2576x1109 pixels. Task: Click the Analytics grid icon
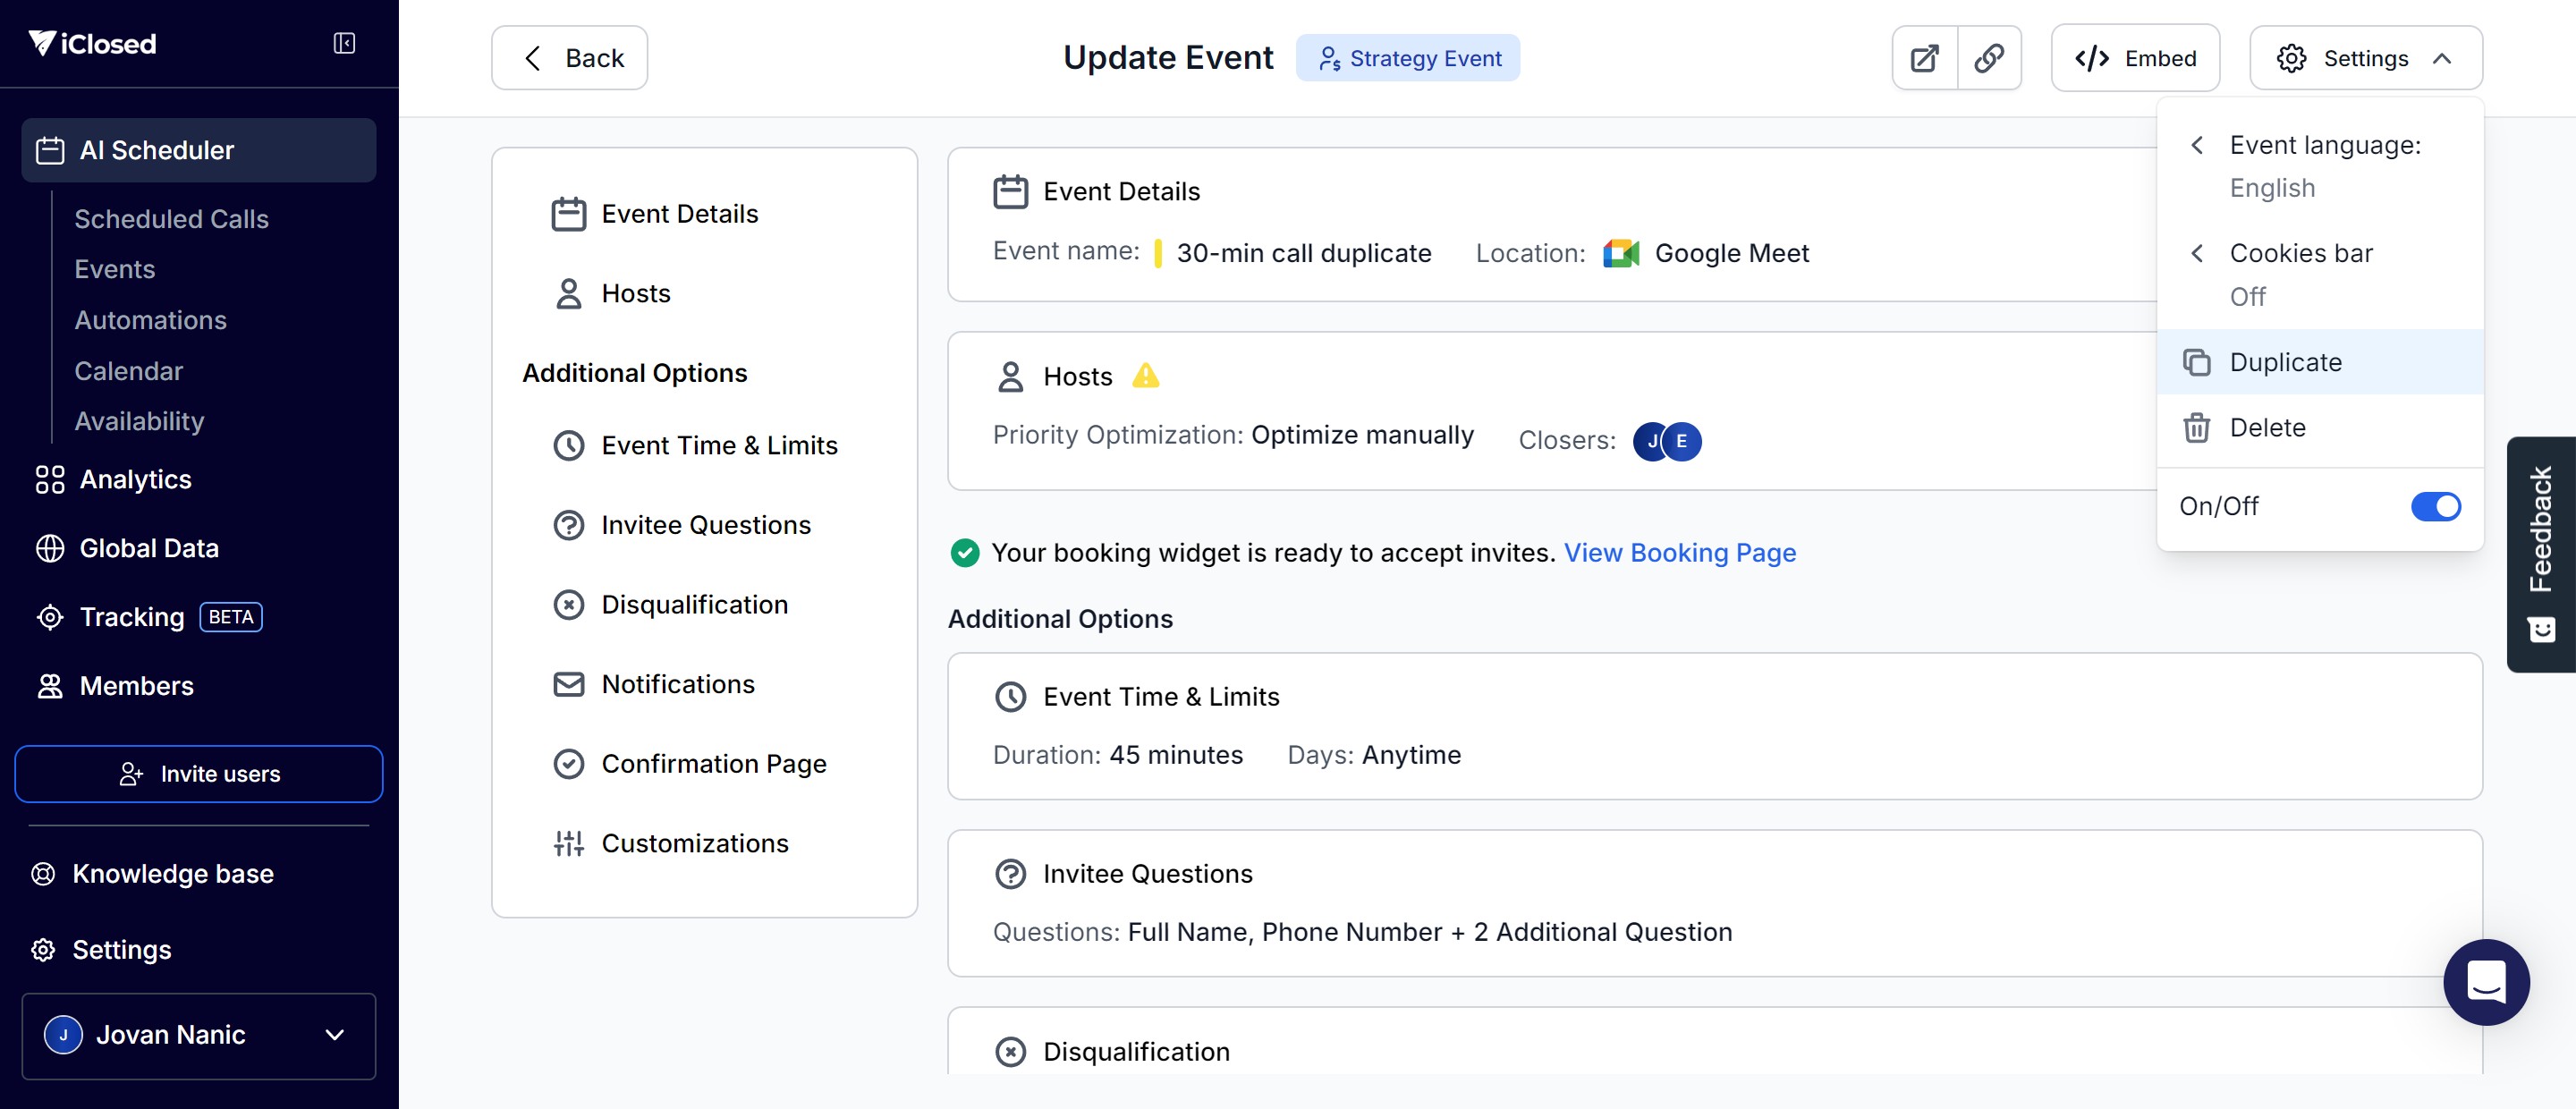point(50,479)
